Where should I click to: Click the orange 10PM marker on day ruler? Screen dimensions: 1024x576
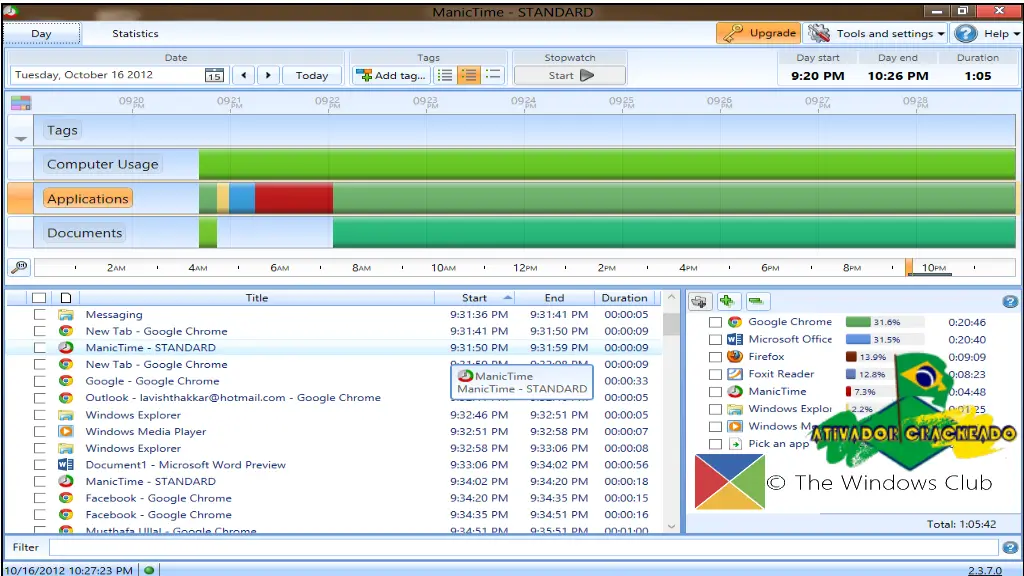[x=909, y=267]
